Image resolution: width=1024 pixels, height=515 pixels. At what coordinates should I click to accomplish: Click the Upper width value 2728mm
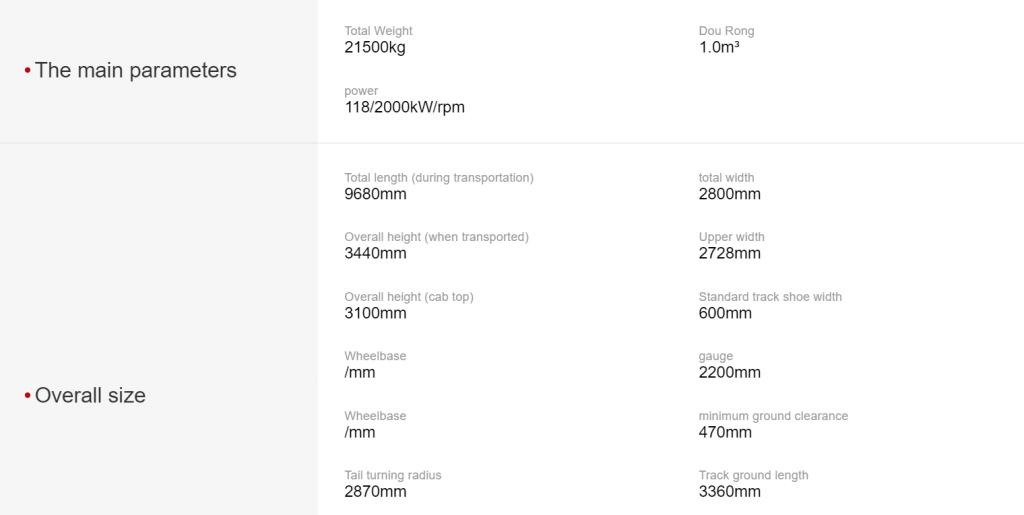pos(729,254)
